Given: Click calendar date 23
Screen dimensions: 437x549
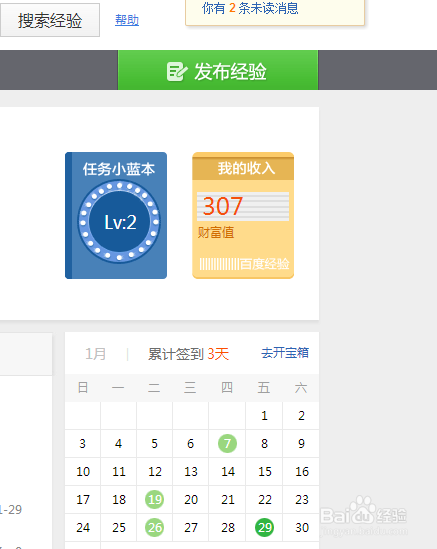Looking at the screenshot, I should tap(301, 500).
